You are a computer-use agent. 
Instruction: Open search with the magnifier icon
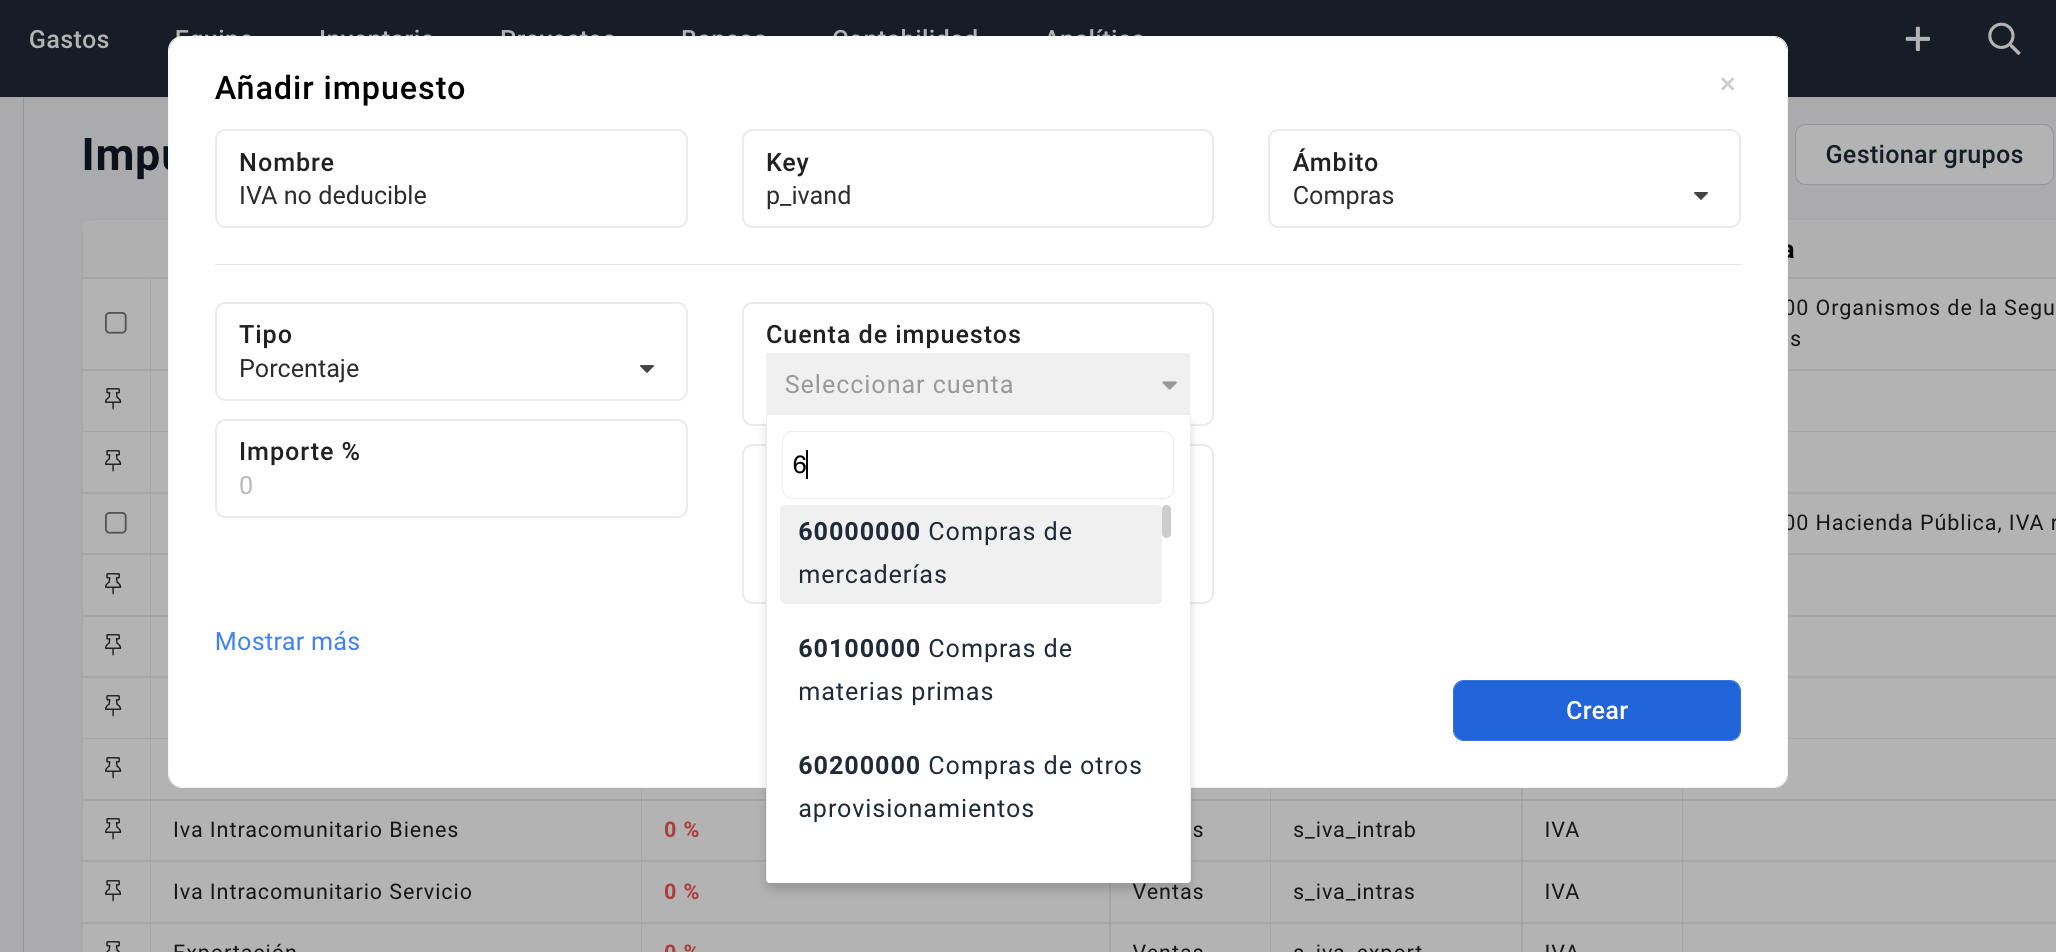pos(2004,39)
